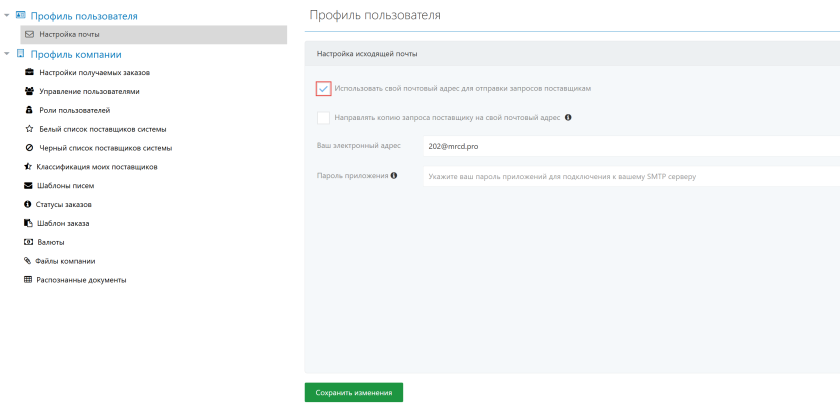
Task: Click the info icon beside Статусы заказов
Action: 28,205
